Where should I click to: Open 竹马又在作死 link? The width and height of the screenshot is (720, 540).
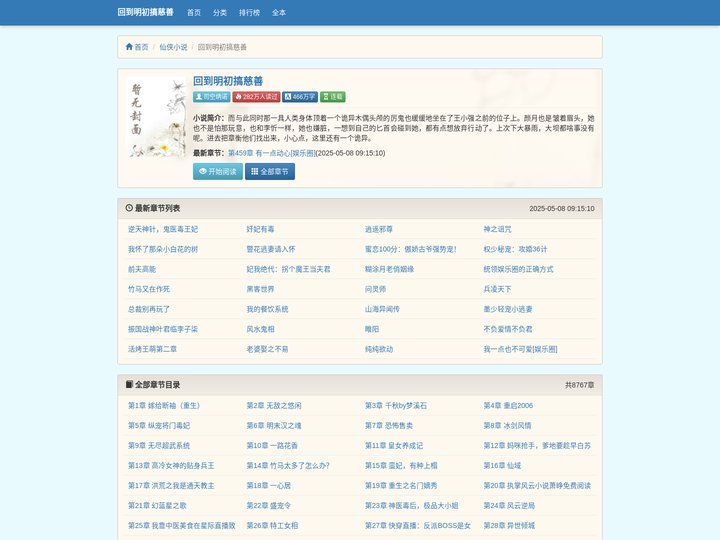point(149,289)
